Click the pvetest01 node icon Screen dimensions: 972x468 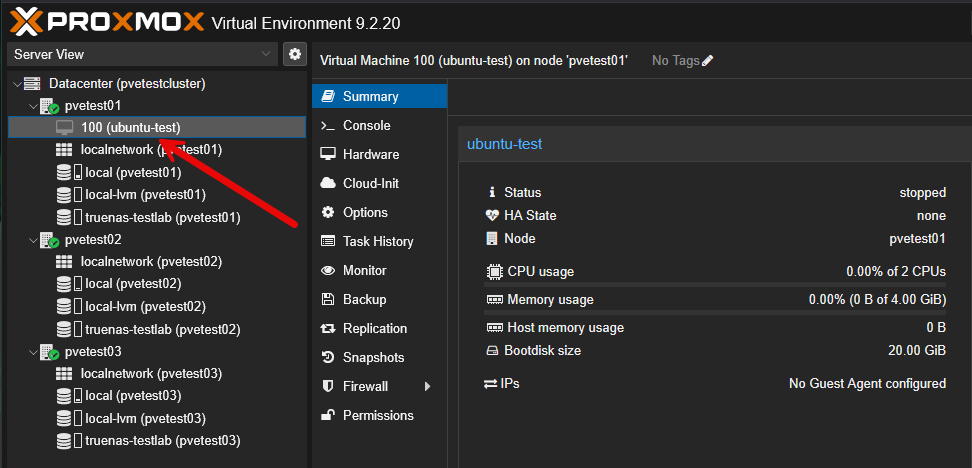pyautogui.click(x=49, y=106)
